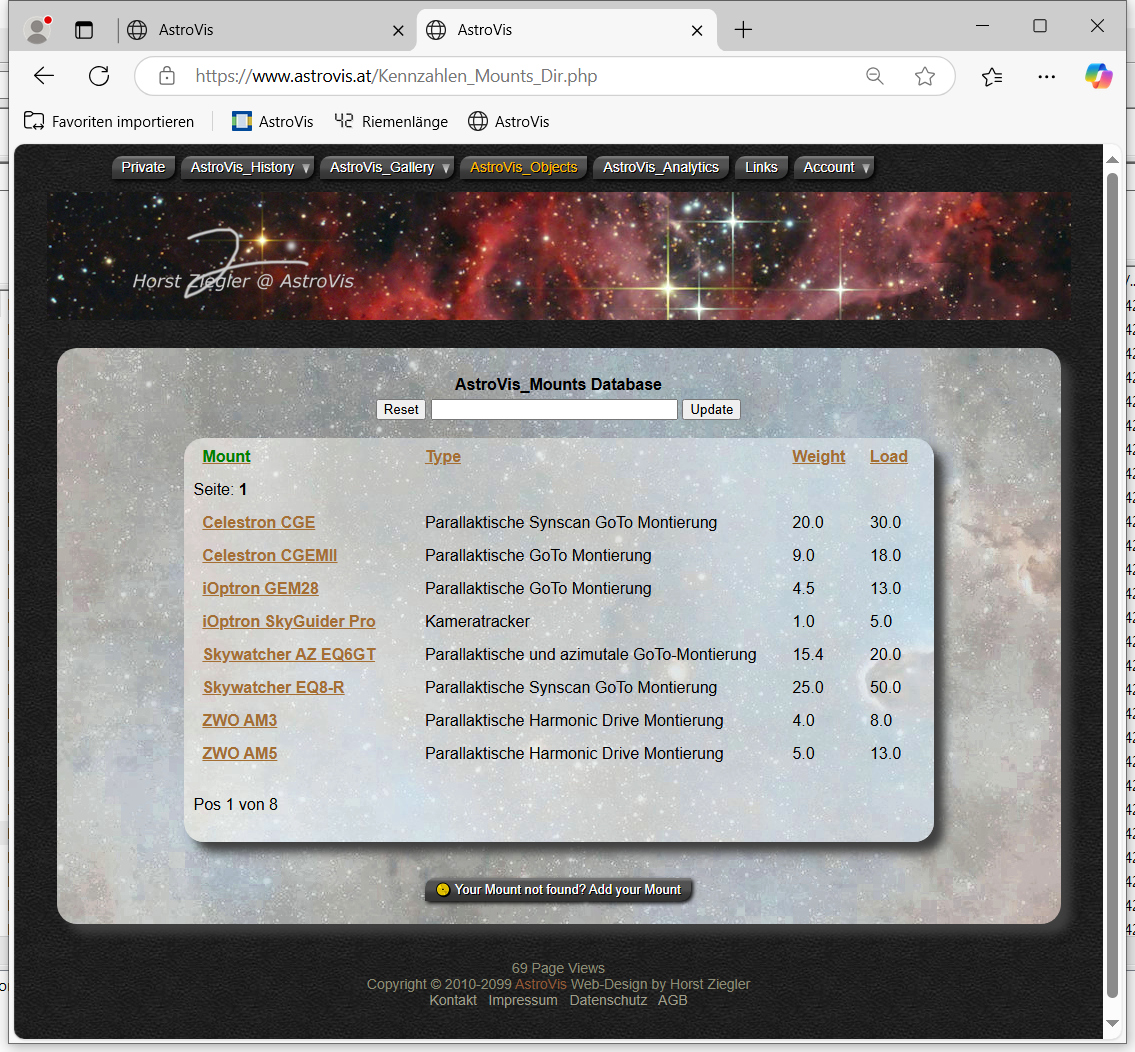The height and width of the screenshot is (1052, 1135).
Task: Open the favorites list icon
Action: point(992,76)
